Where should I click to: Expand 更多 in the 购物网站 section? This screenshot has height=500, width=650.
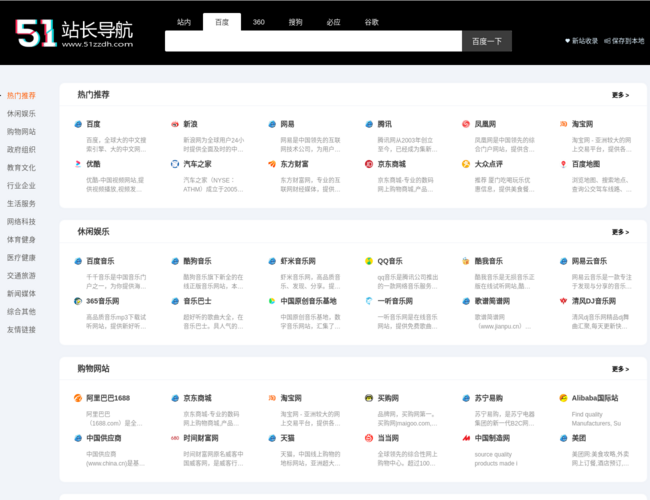point(620,369)
